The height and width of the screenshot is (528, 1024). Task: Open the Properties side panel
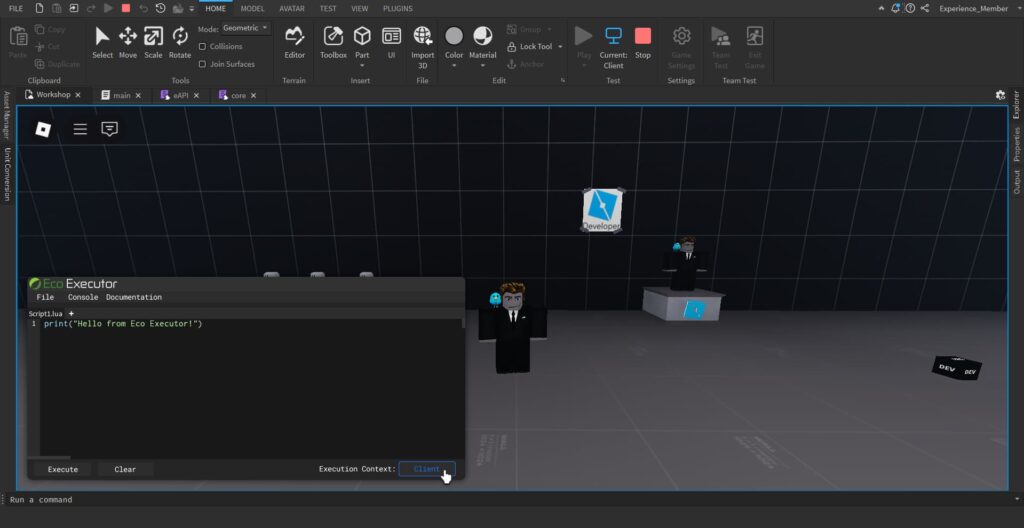pos(1017,144)
